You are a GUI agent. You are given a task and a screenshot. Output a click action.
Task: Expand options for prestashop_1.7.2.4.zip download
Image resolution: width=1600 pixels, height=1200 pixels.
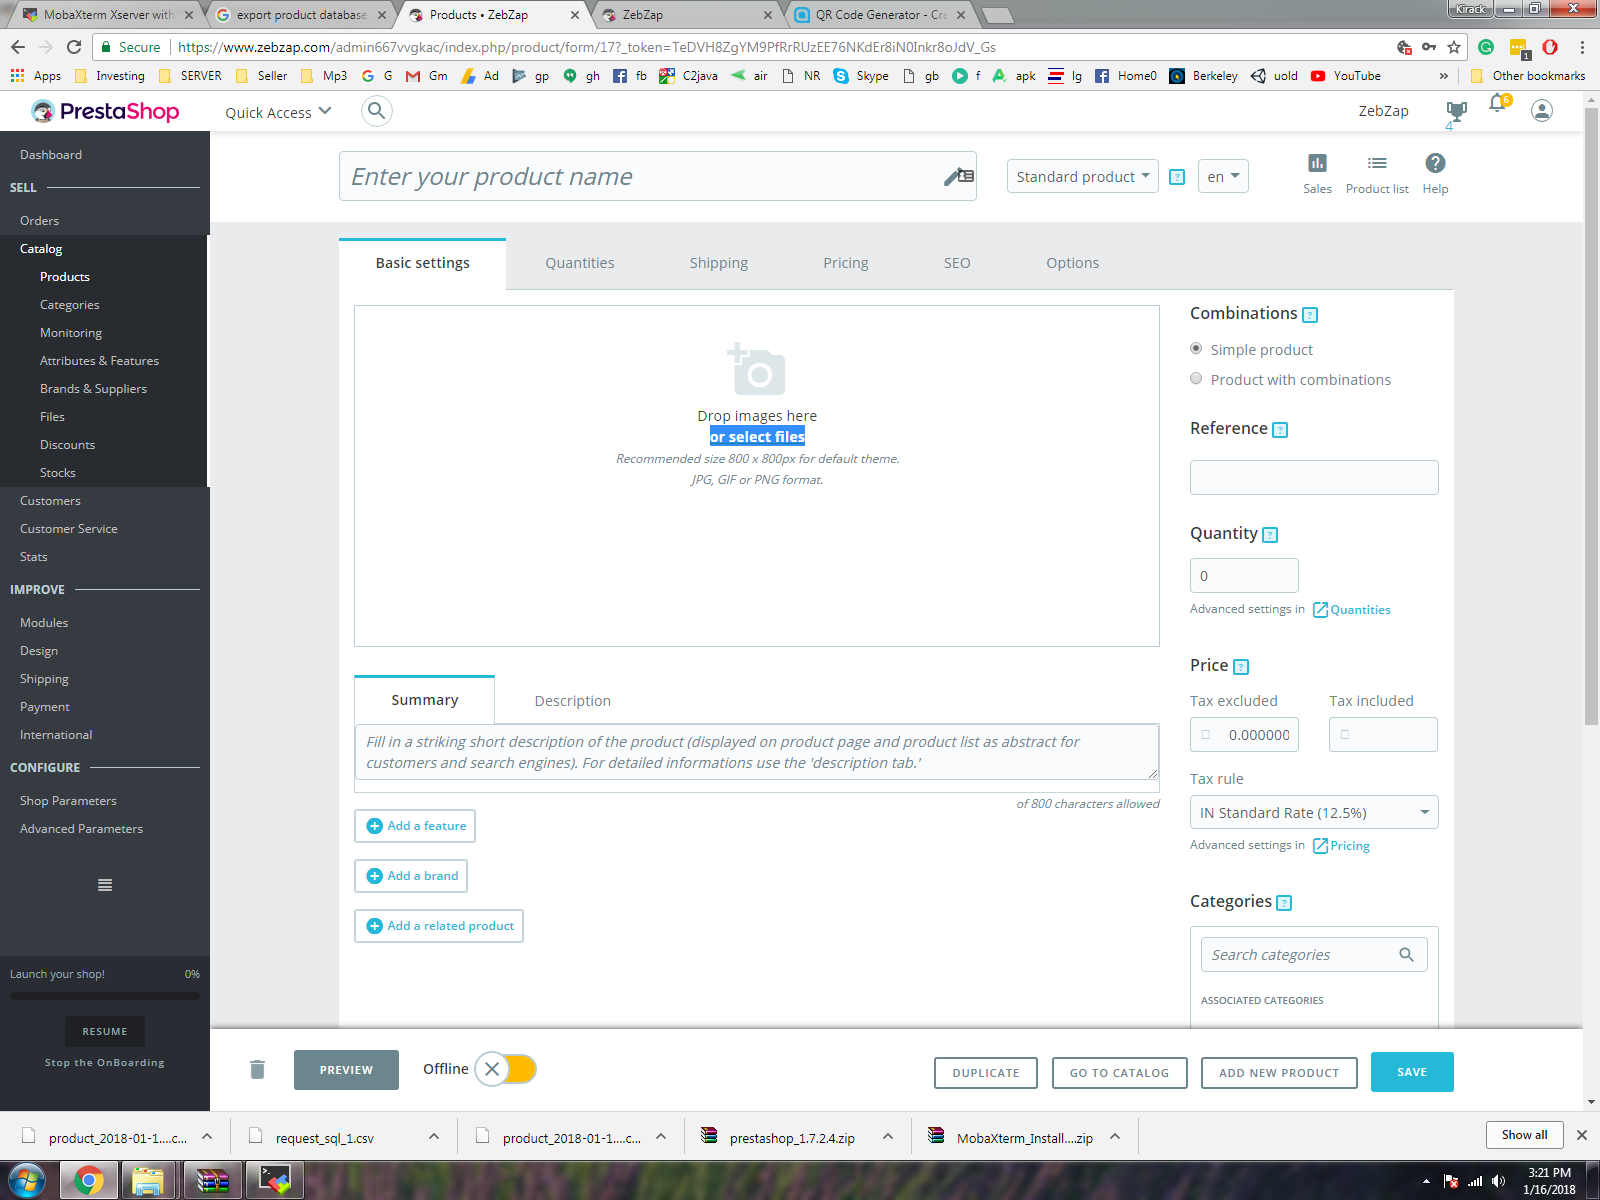pos(887,1137)
